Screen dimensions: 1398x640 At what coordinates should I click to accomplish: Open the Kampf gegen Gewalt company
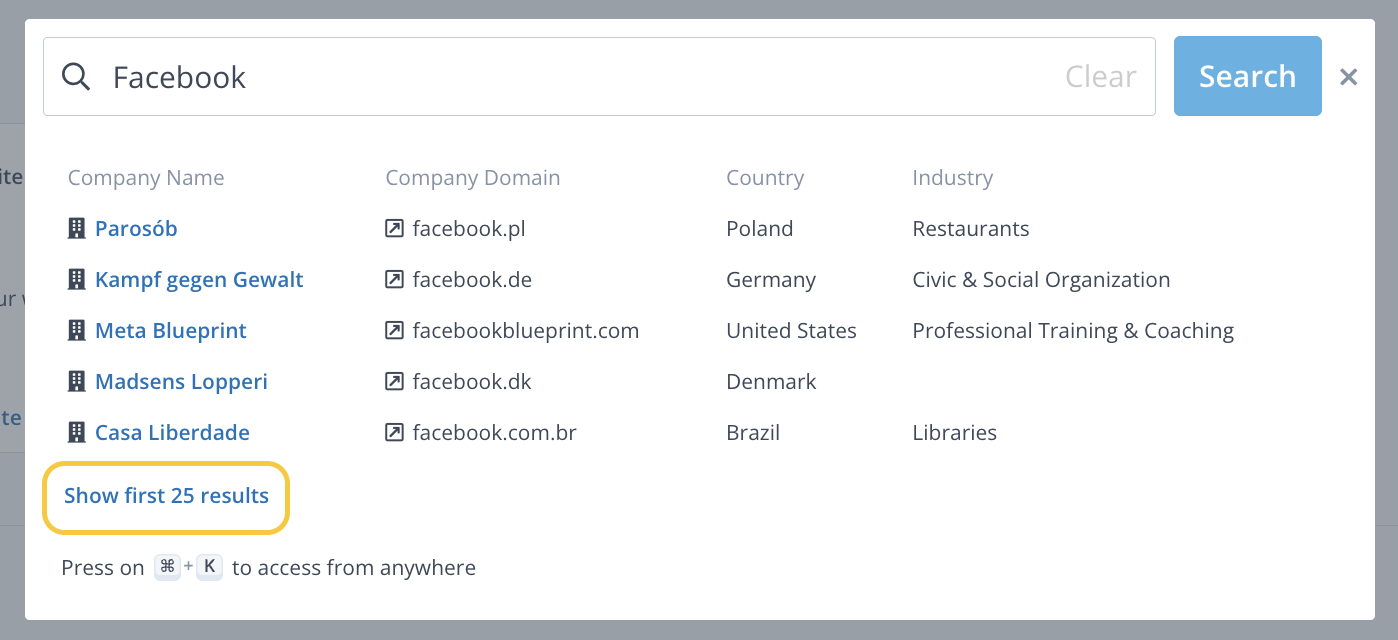coord(199,280)
